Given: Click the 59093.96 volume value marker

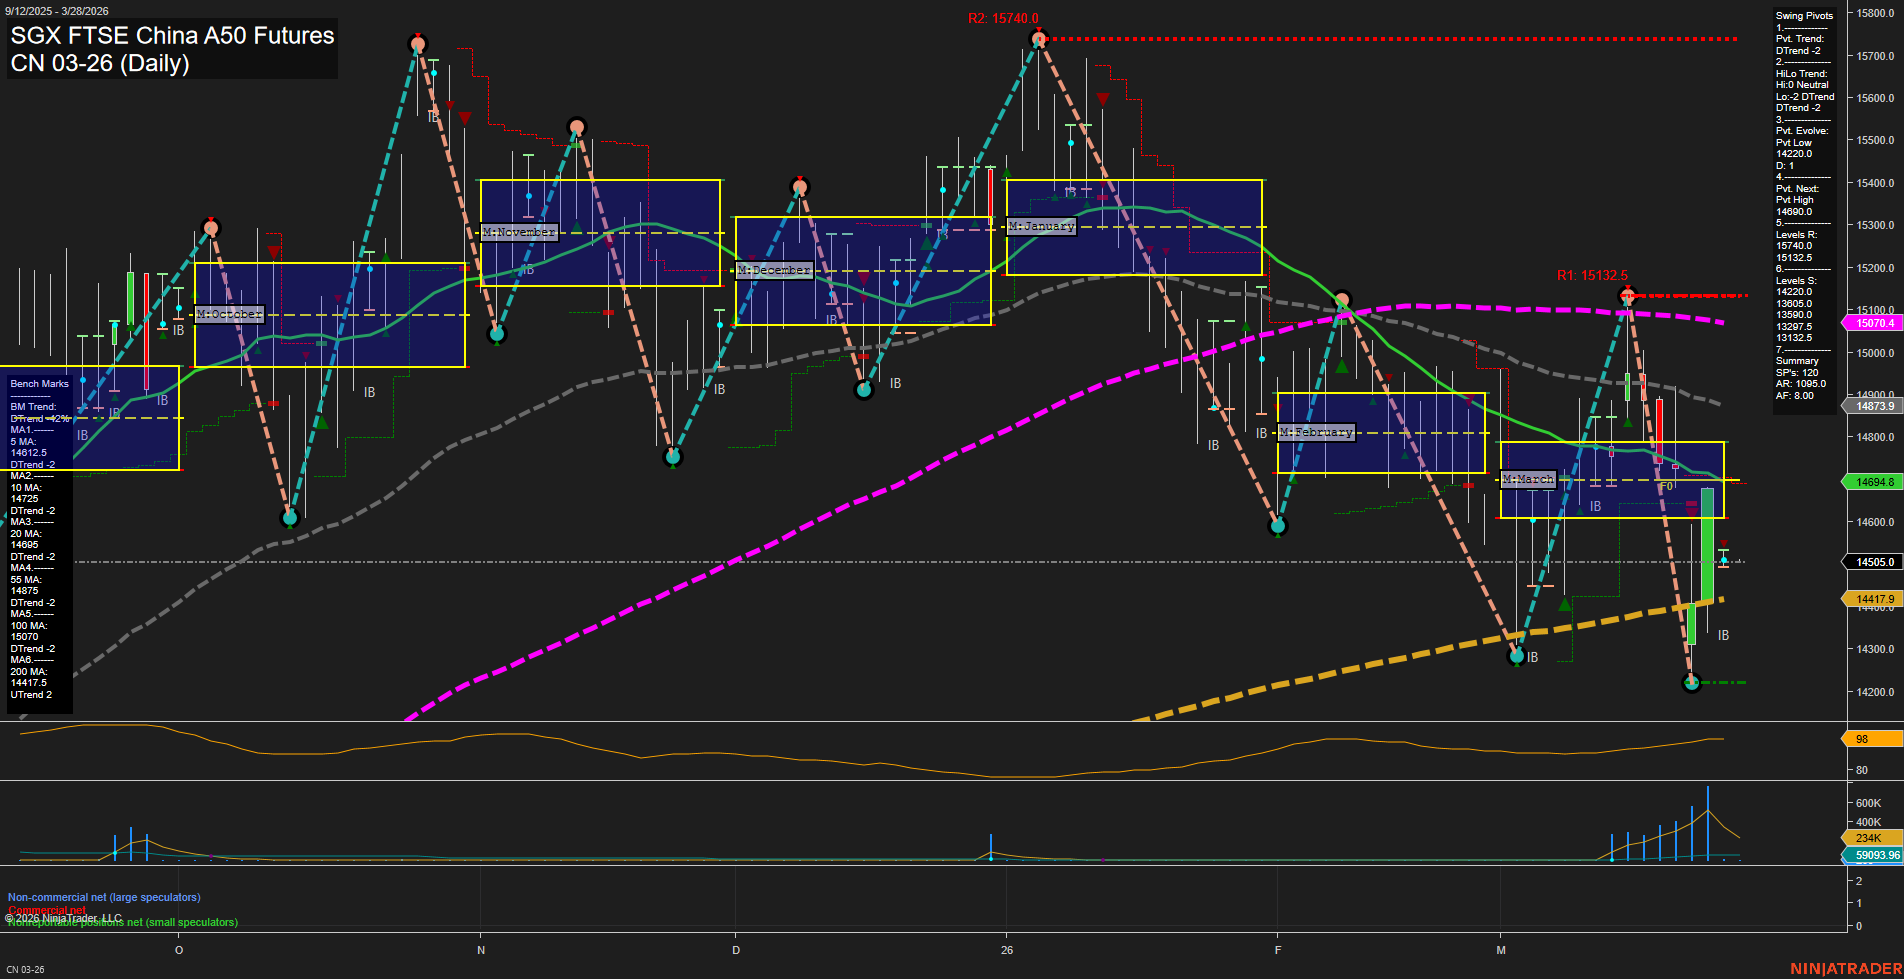Looking at the screenshot, I should (x=1872, y=855).
